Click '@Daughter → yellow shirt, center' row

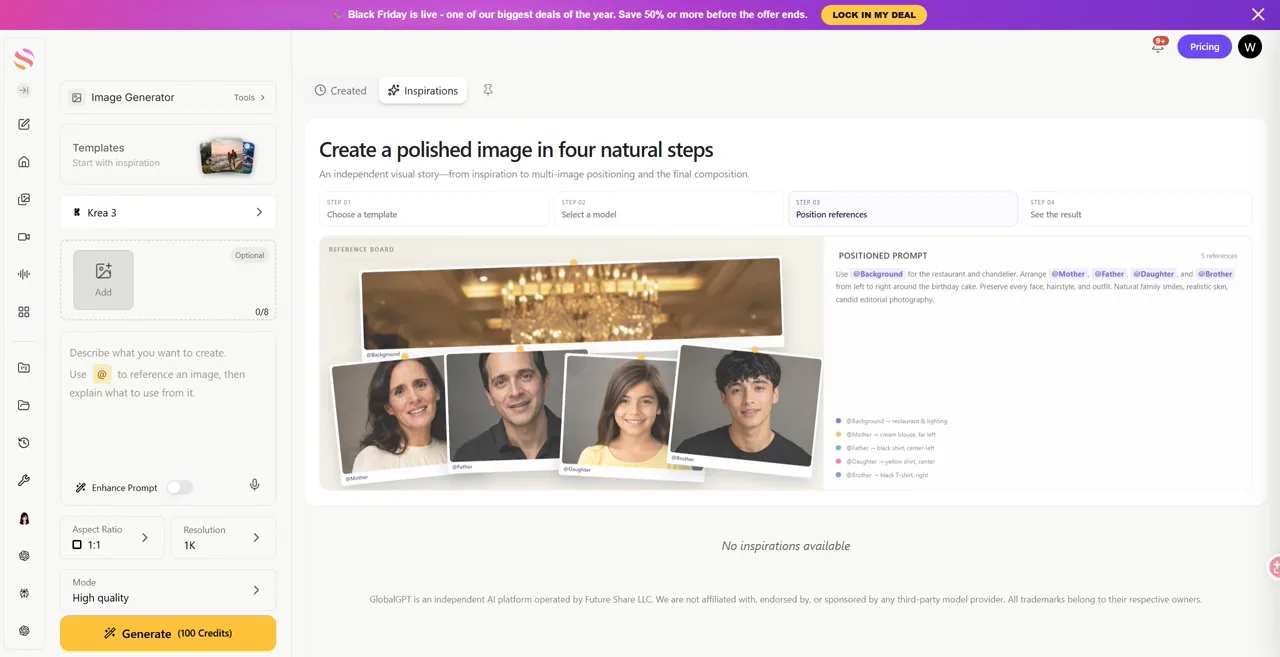886,462
